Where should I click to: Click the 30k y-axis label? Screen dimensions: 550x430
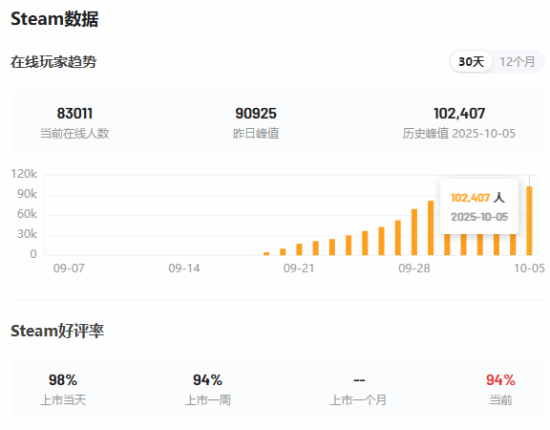(x=27, y=234)
